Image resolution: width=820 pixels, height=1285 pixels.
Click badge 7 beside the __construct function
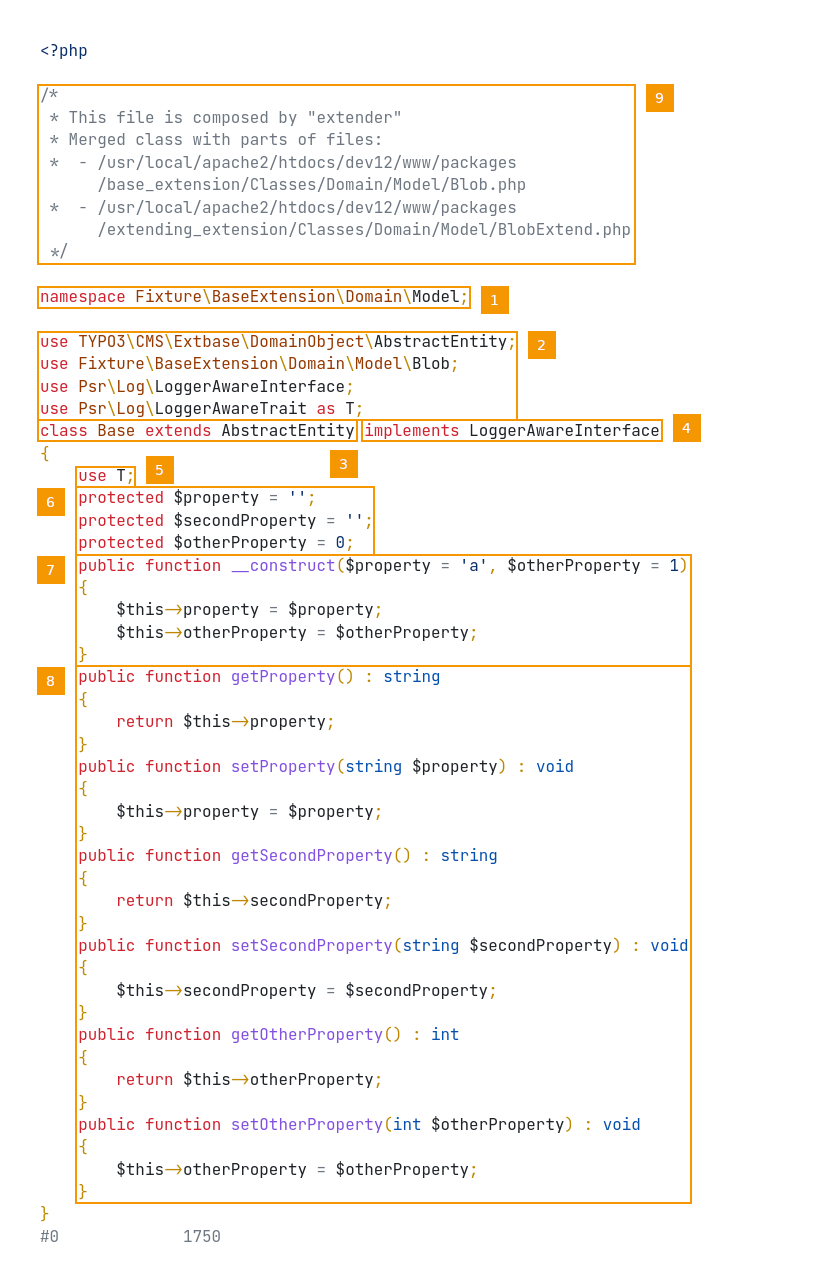tap(51, 570)
